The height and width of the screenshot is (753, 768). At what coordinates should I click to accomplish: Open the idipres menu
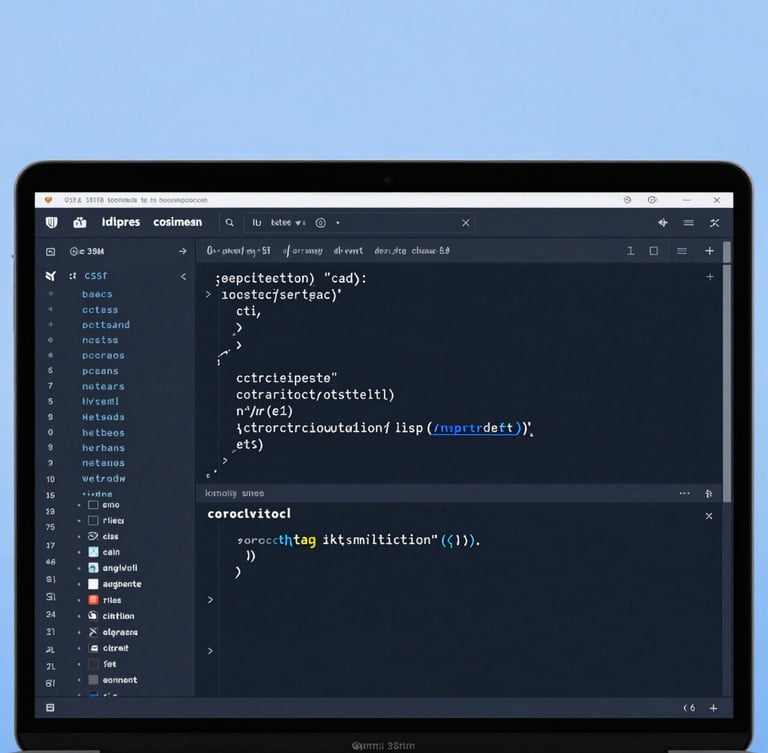(121, 222)
